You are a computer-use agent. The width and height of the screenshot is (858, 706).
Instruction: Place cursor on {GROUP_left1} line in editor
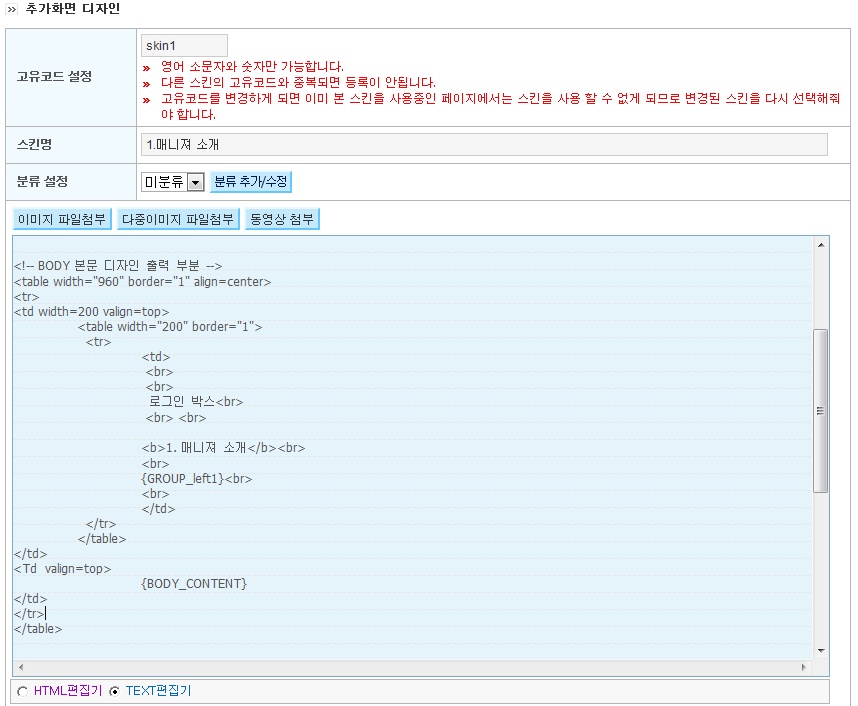tap(183, 479)
